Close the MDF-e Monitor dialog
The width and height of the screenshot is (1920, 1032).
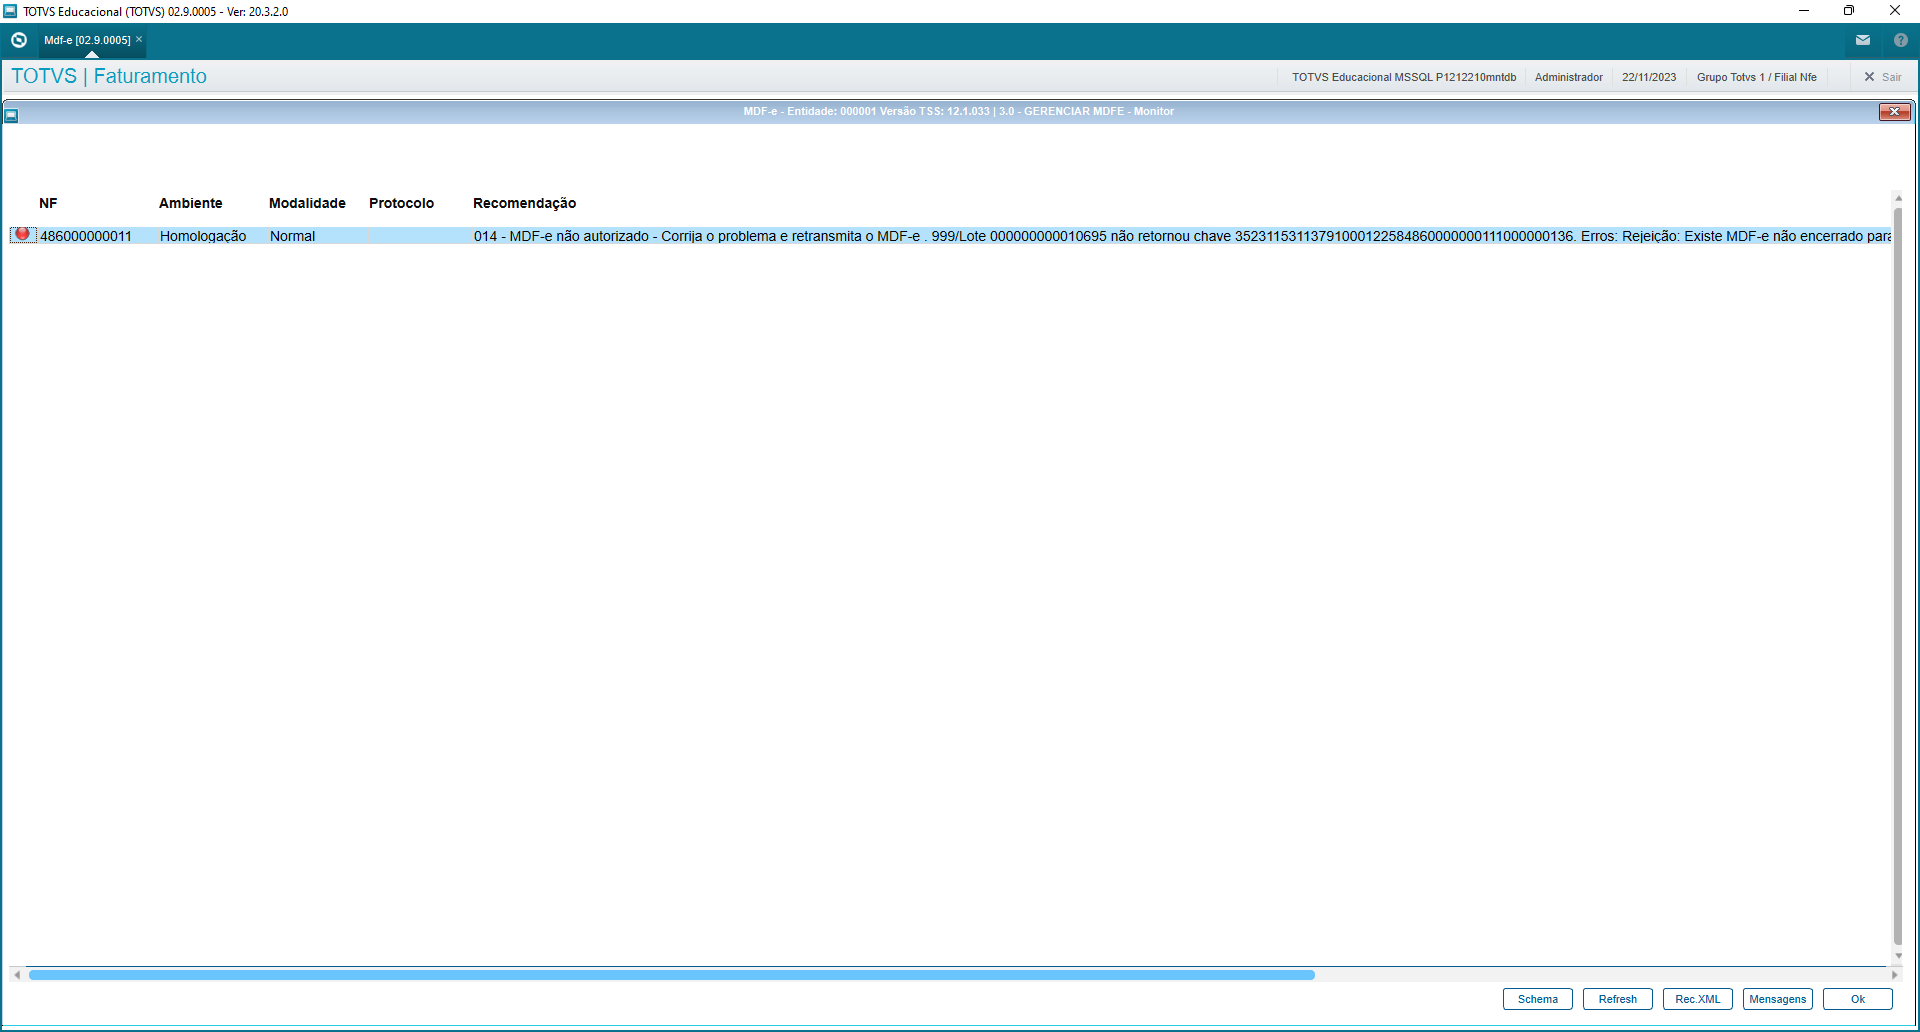(1894, 112)
